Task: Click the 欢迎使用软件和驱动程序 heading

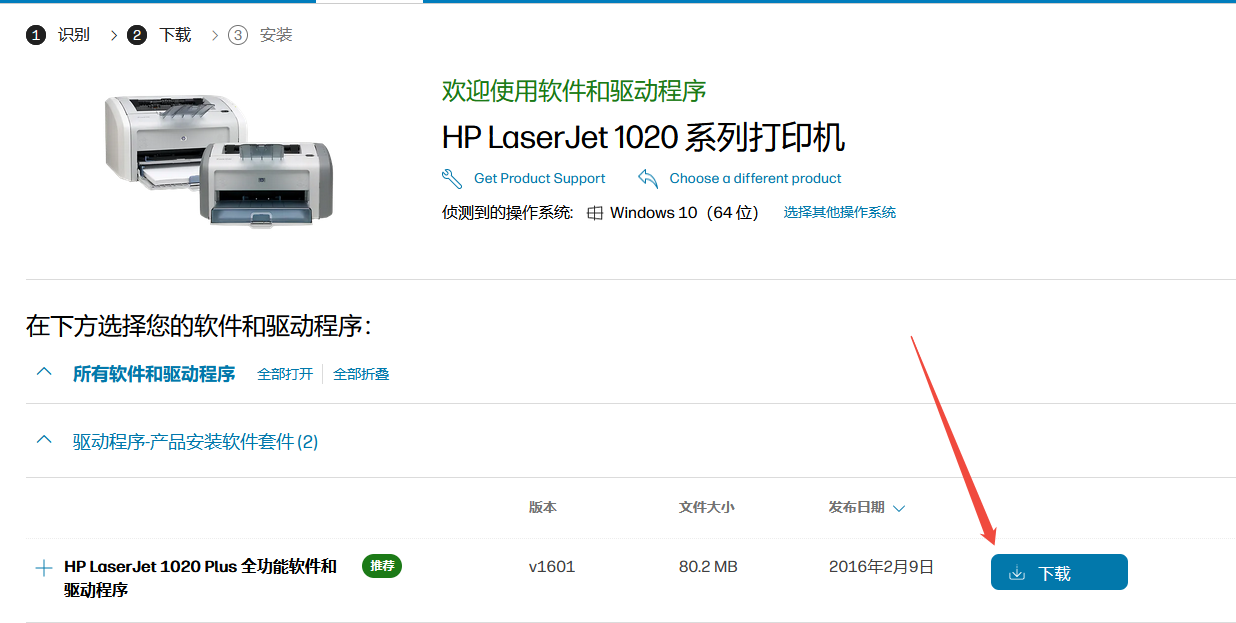Action: pos(574,91)
